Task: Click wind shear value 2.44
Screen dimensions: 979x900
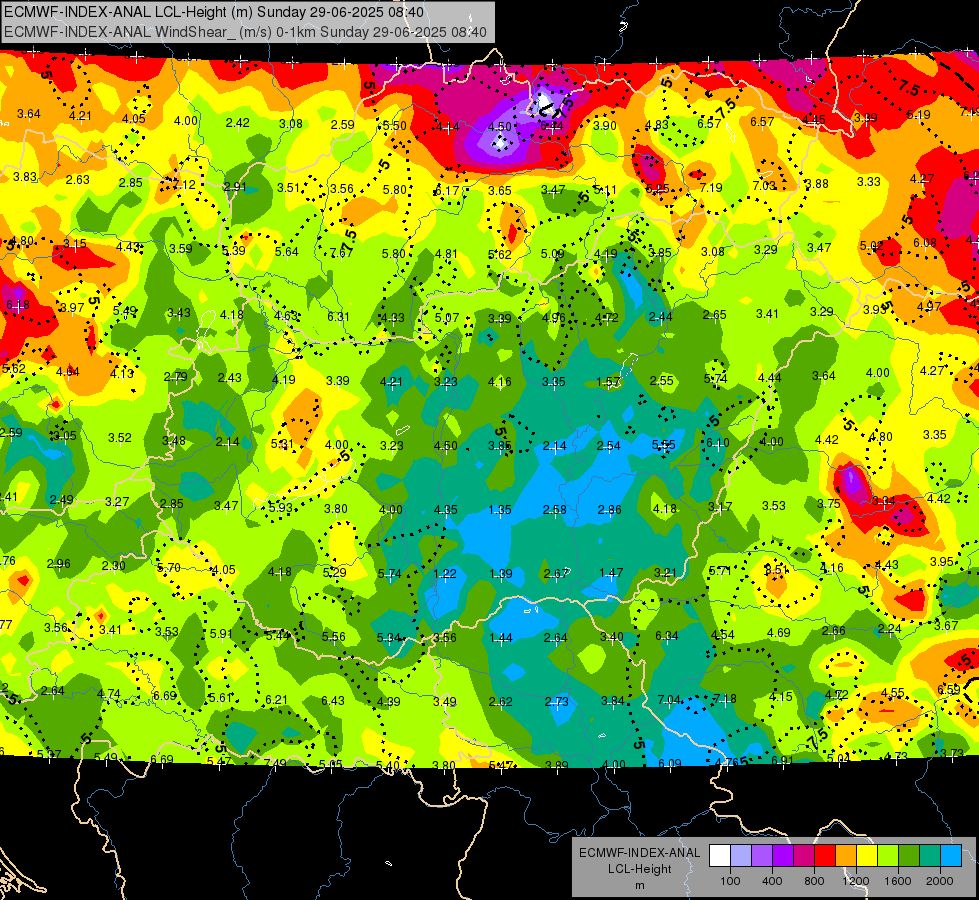Action: point(661,317)
